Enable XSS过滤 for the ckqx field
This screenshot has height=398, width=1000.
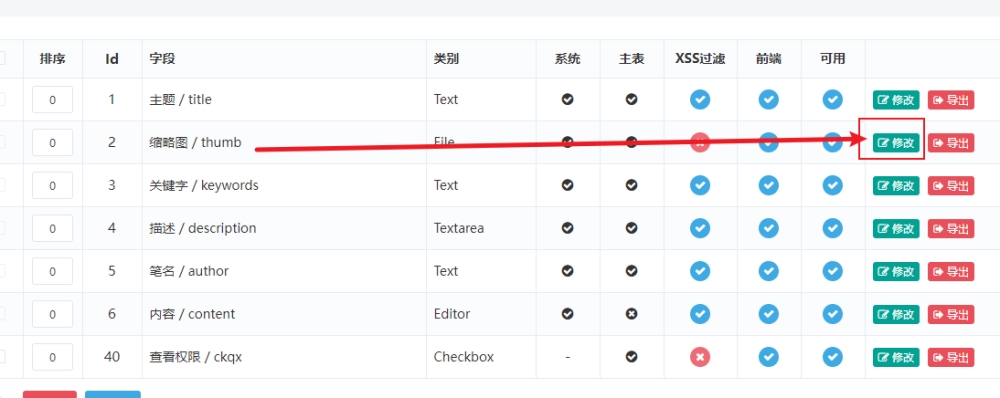pyautogui.click(x=700, y=357)
